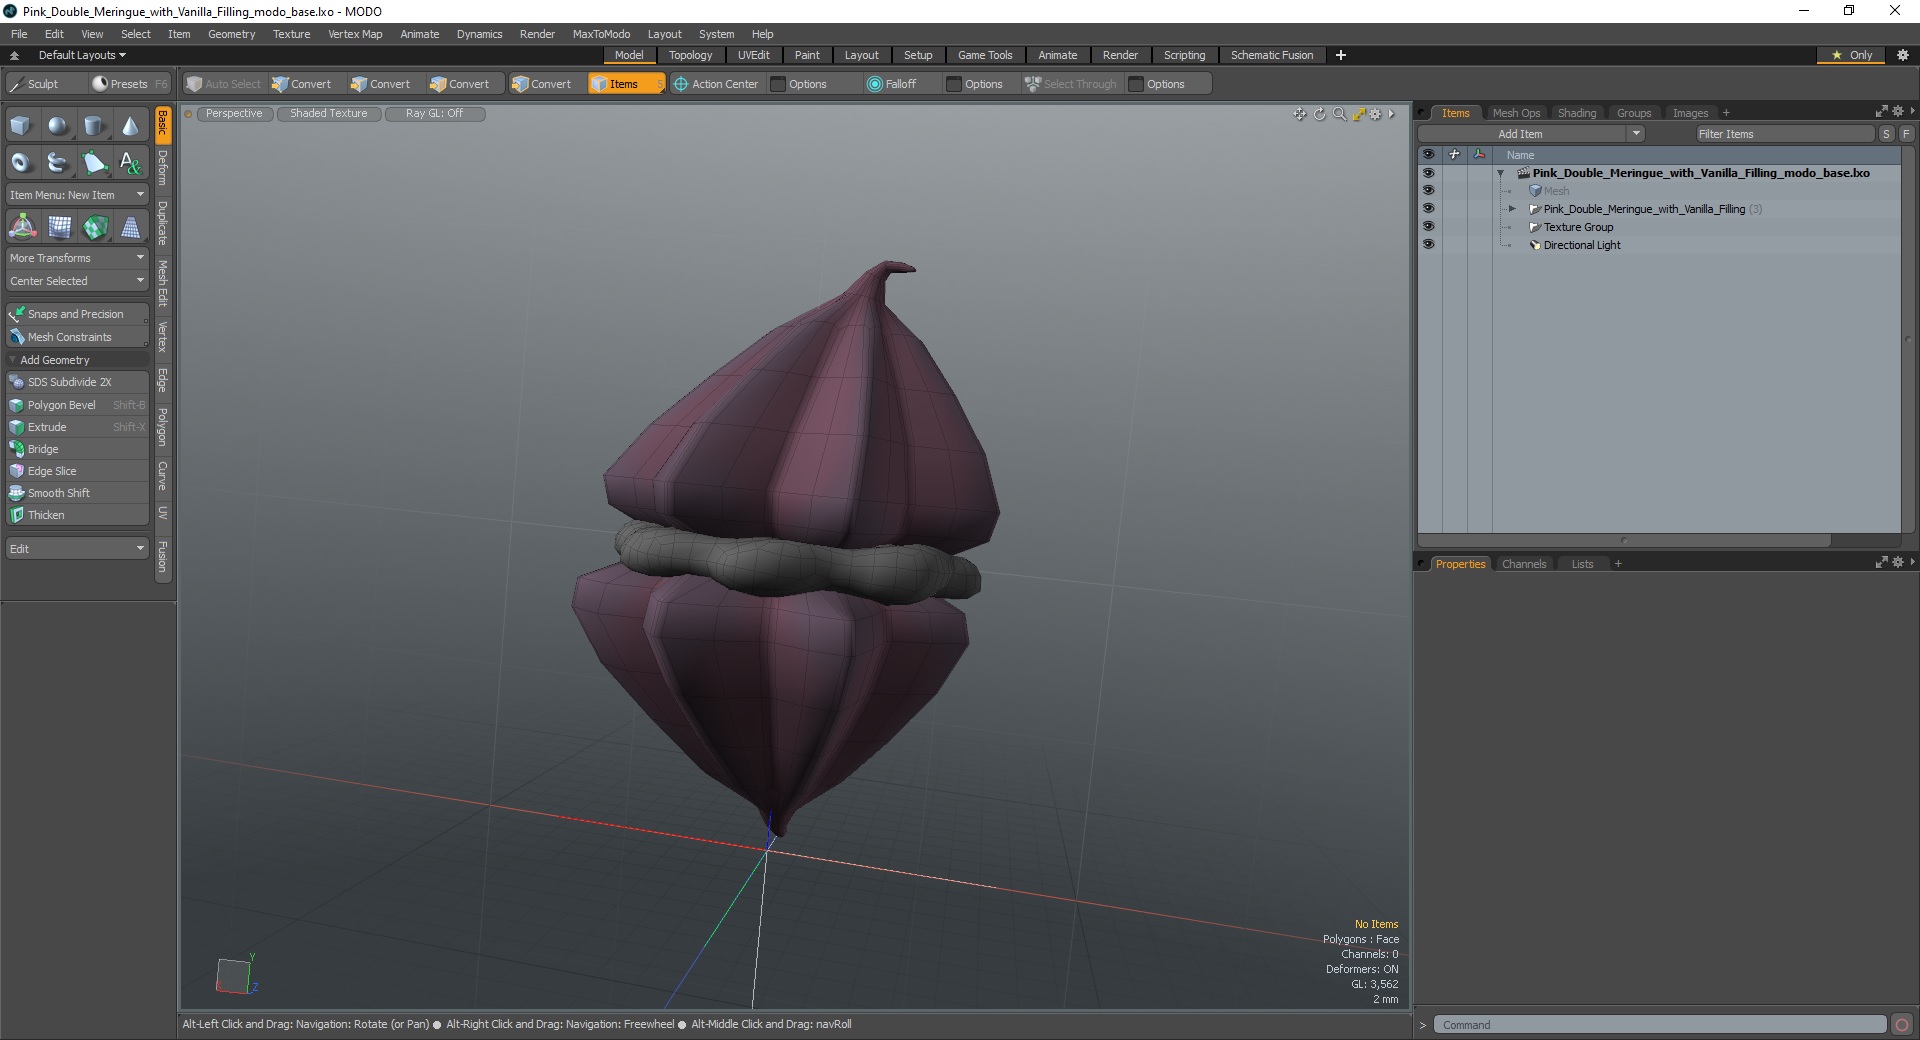Click the Command input field
This screenshot has height=1040, width=1920.
[x=1661, y=1025]
